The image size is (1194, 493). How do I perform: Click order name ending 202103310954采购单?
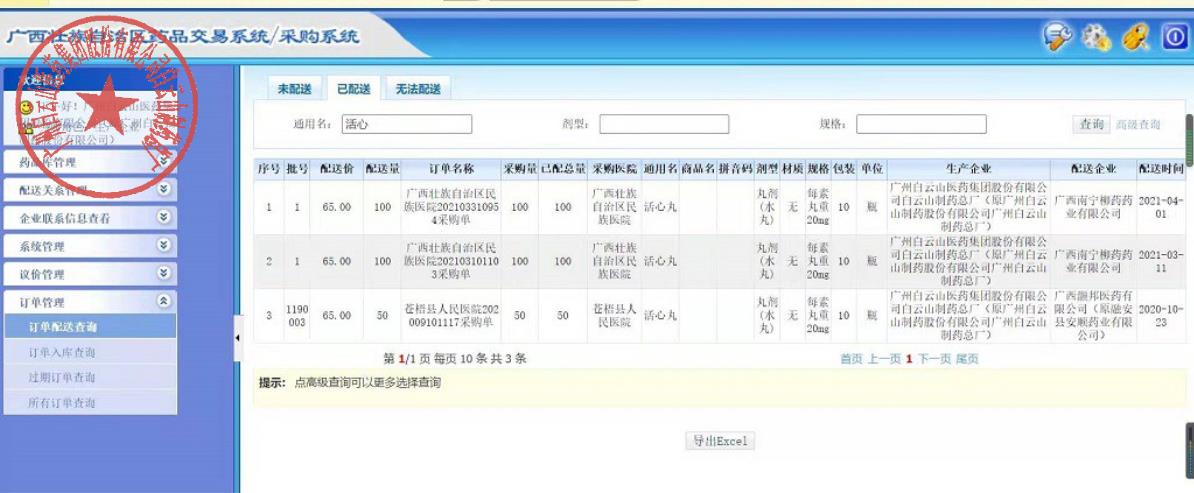[452, 208]
